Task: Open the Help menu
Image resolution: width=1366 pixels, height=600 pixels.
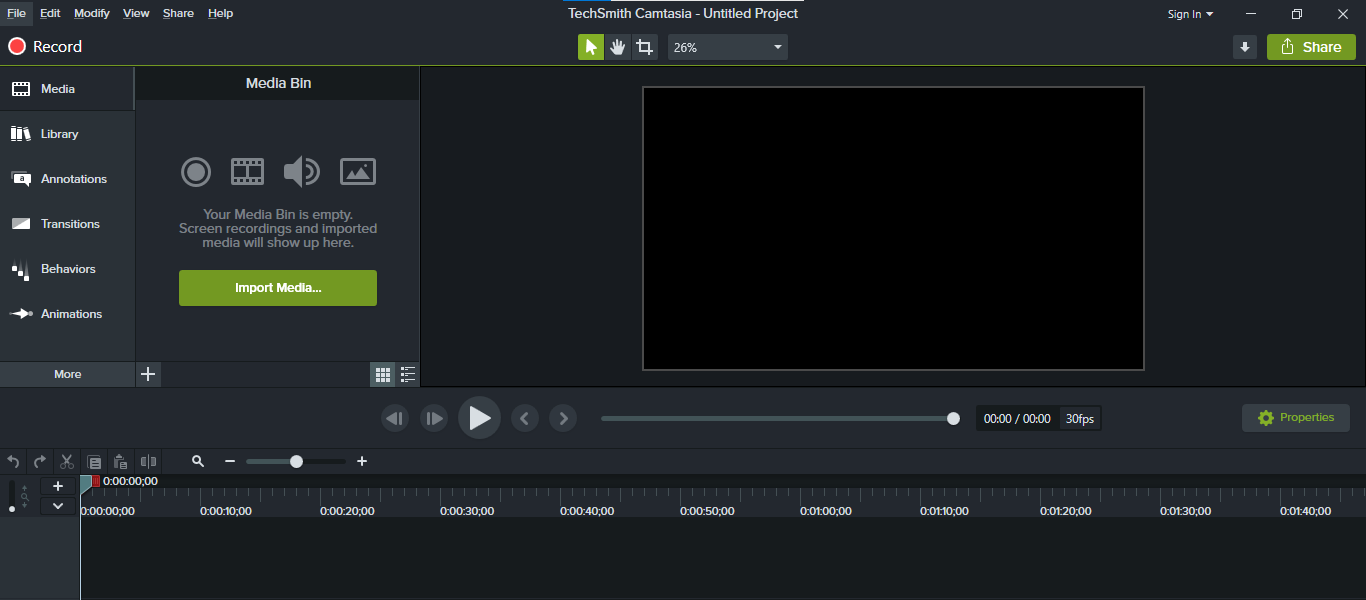Action: pyautogui.click(x=220, y=13)
